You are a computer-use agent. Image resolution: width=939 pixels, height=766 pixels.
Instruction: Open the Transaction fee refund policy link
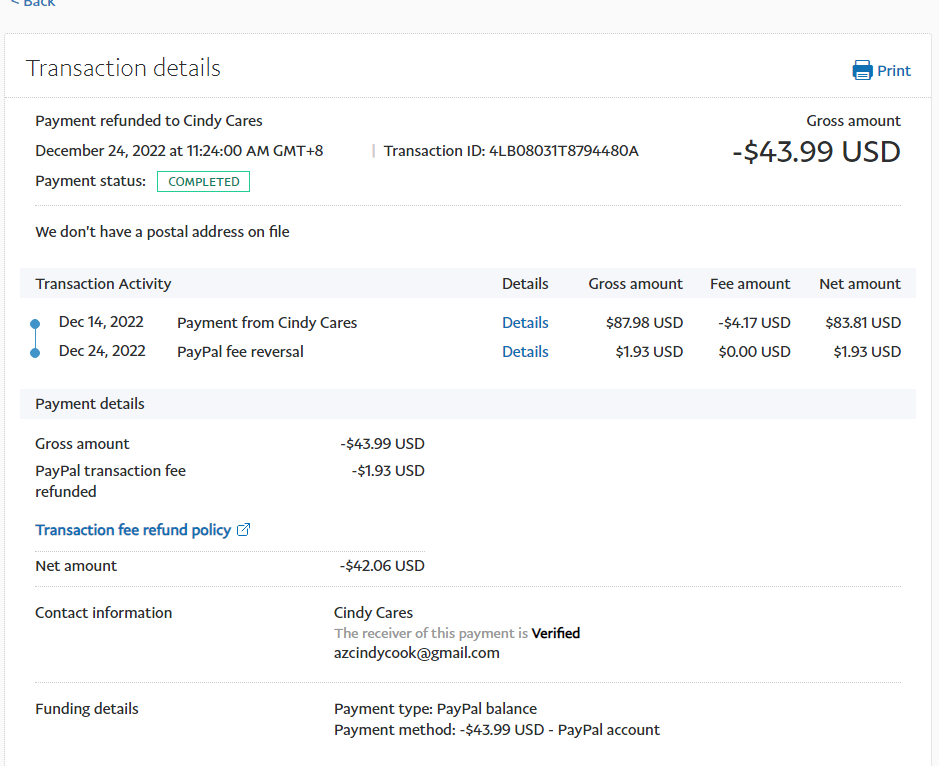coord(133,530)
